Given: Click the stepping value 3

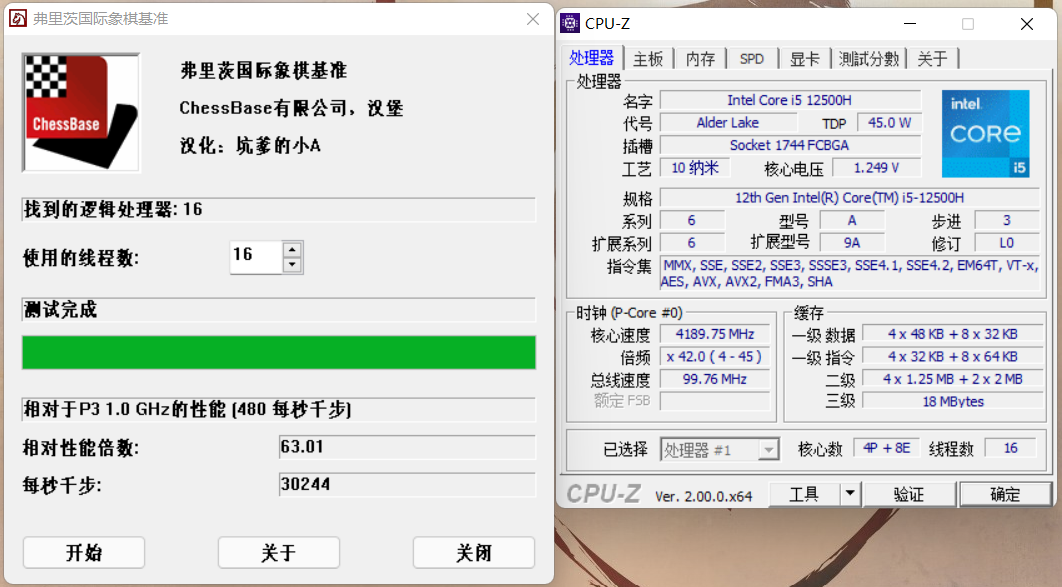Looking at the screenshot, I should pyautogui.click(x=1006, y=220).
